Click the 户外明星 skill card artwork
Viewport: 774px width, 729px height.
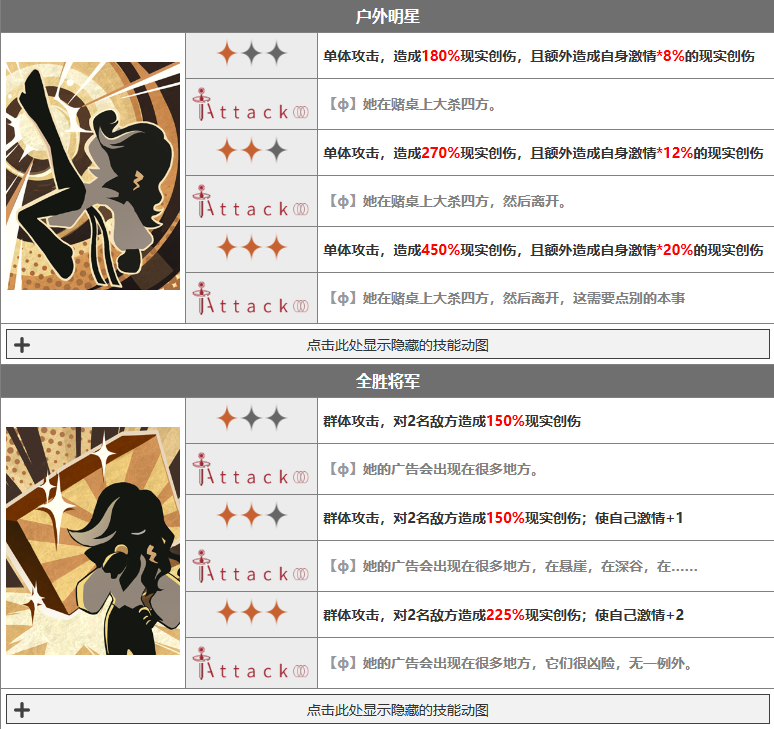click(x=93, y=176)
